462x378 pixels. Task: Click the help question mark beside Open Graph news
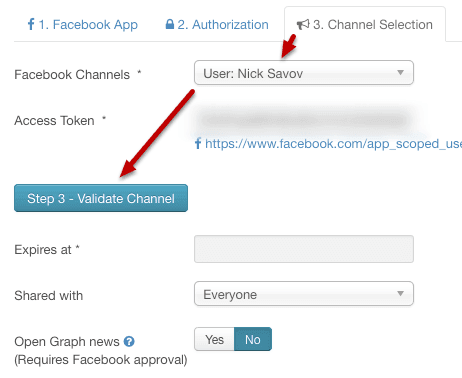point(129,341)
